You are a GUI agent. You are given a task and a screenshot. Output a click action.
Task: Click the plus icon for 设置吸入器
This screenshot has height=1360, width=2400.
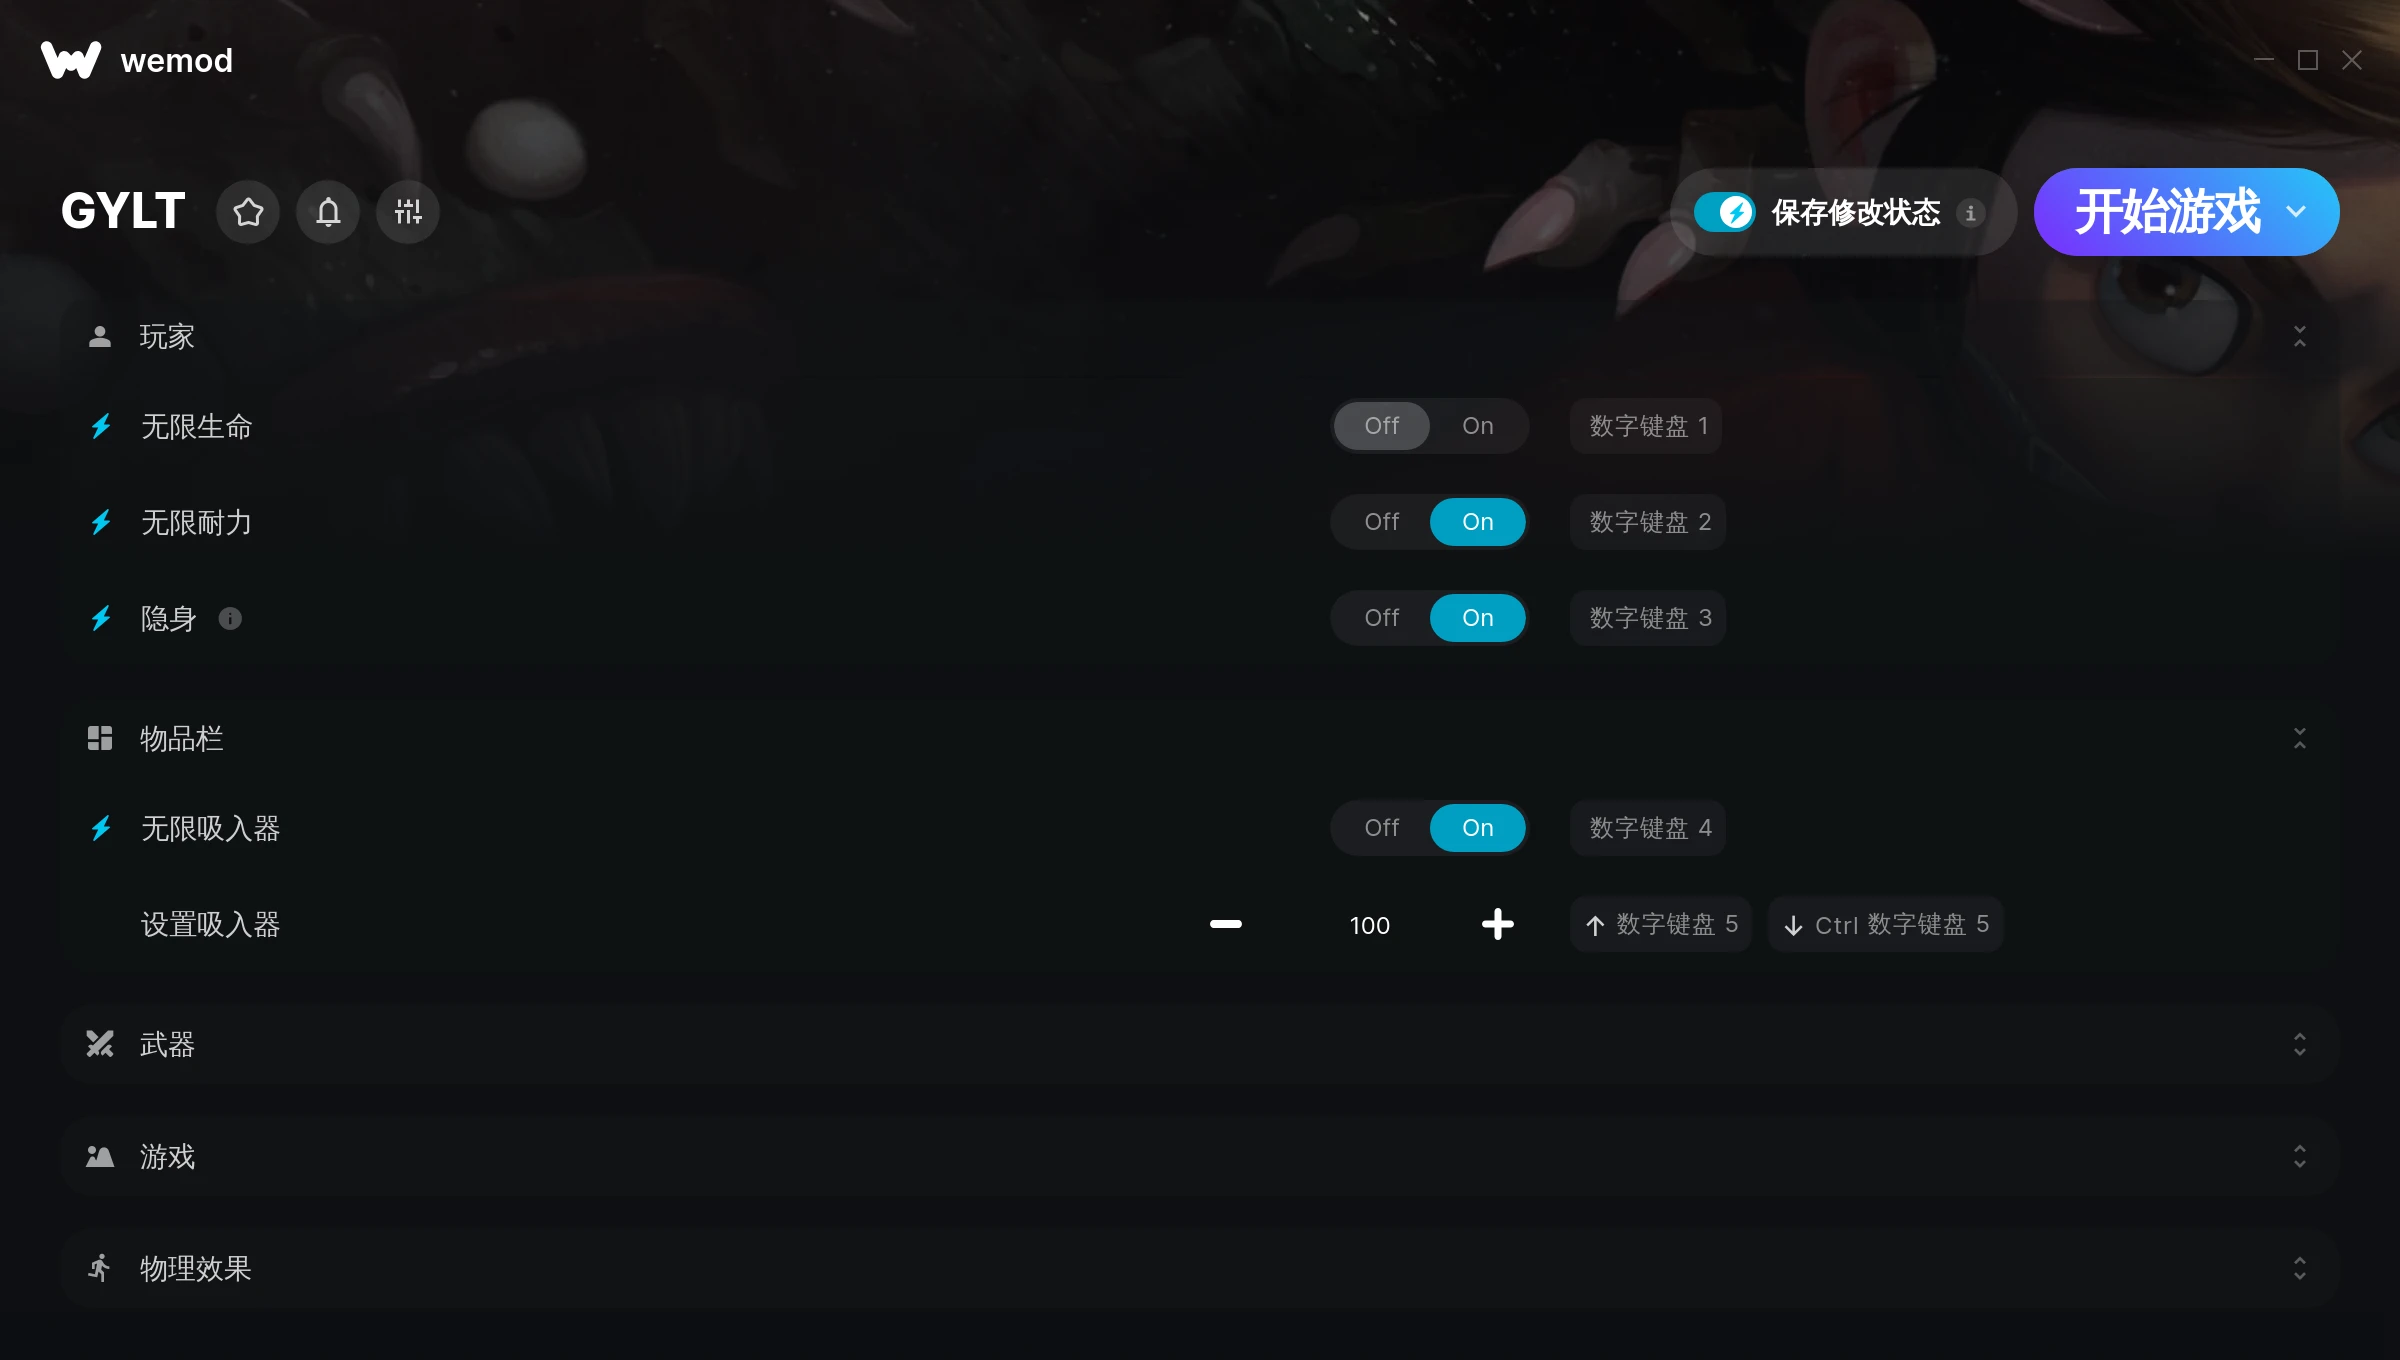1498,924
